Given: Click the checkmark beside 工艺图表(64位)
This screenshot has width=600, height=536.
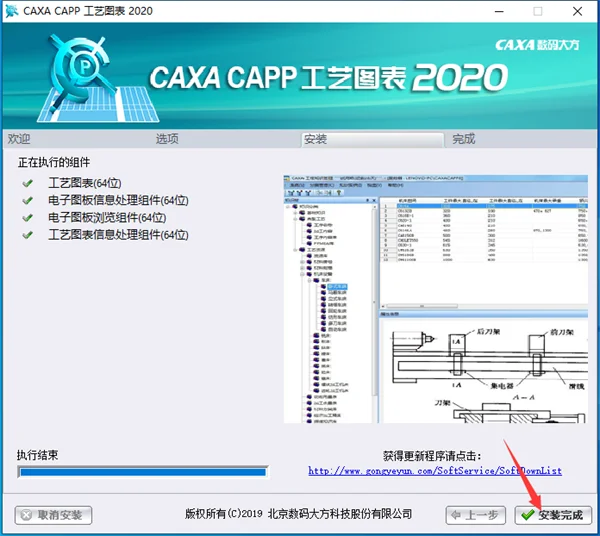Looking at the screenshot, I should tap(27, 183).
